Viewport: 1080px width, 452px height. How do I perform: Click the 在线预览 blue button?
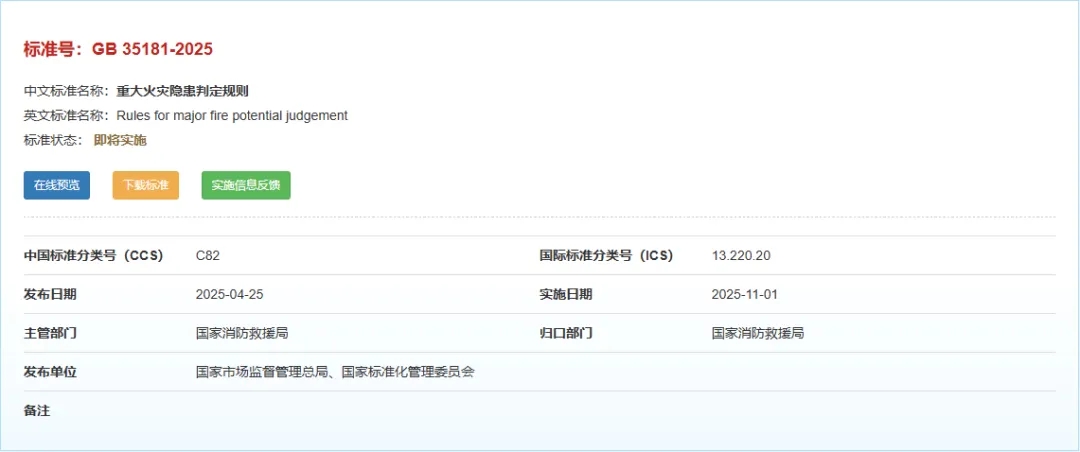tap(56, 185)
